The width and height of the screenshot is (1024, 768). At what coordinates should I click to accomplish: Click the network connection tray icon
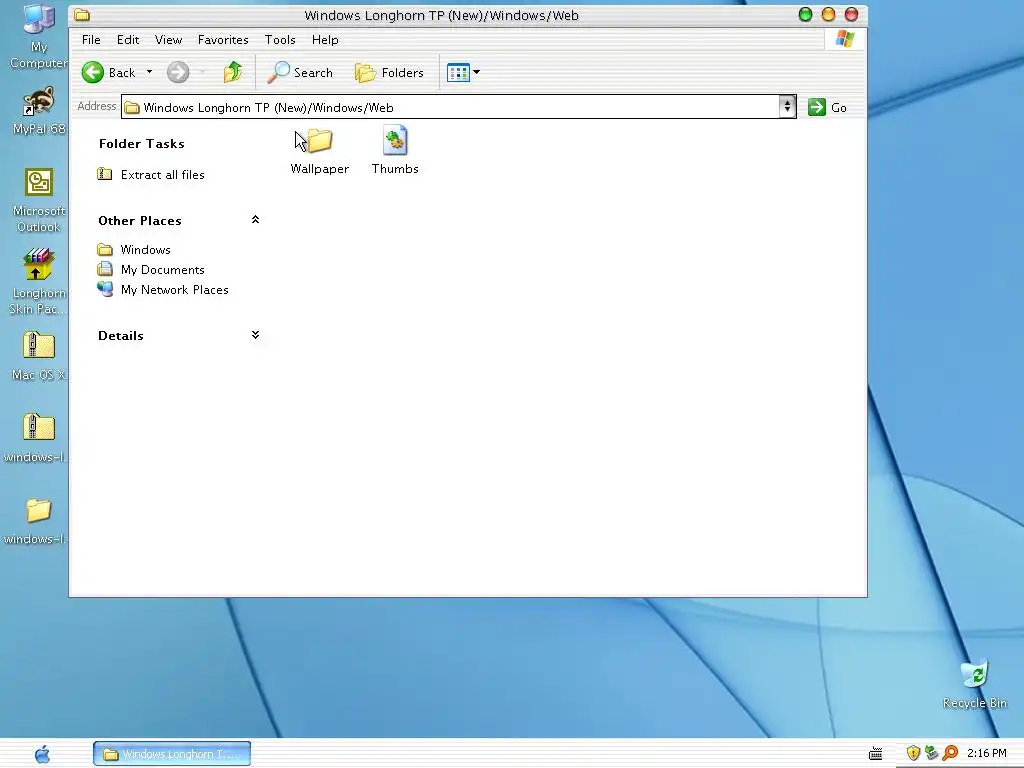click(931, 753)
